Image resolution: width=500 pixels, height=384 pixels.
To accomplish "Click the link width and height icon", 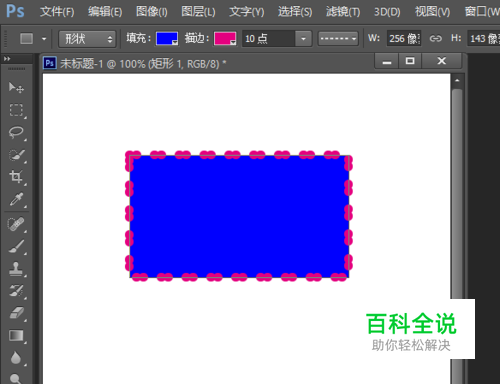I will click(435, 39).
